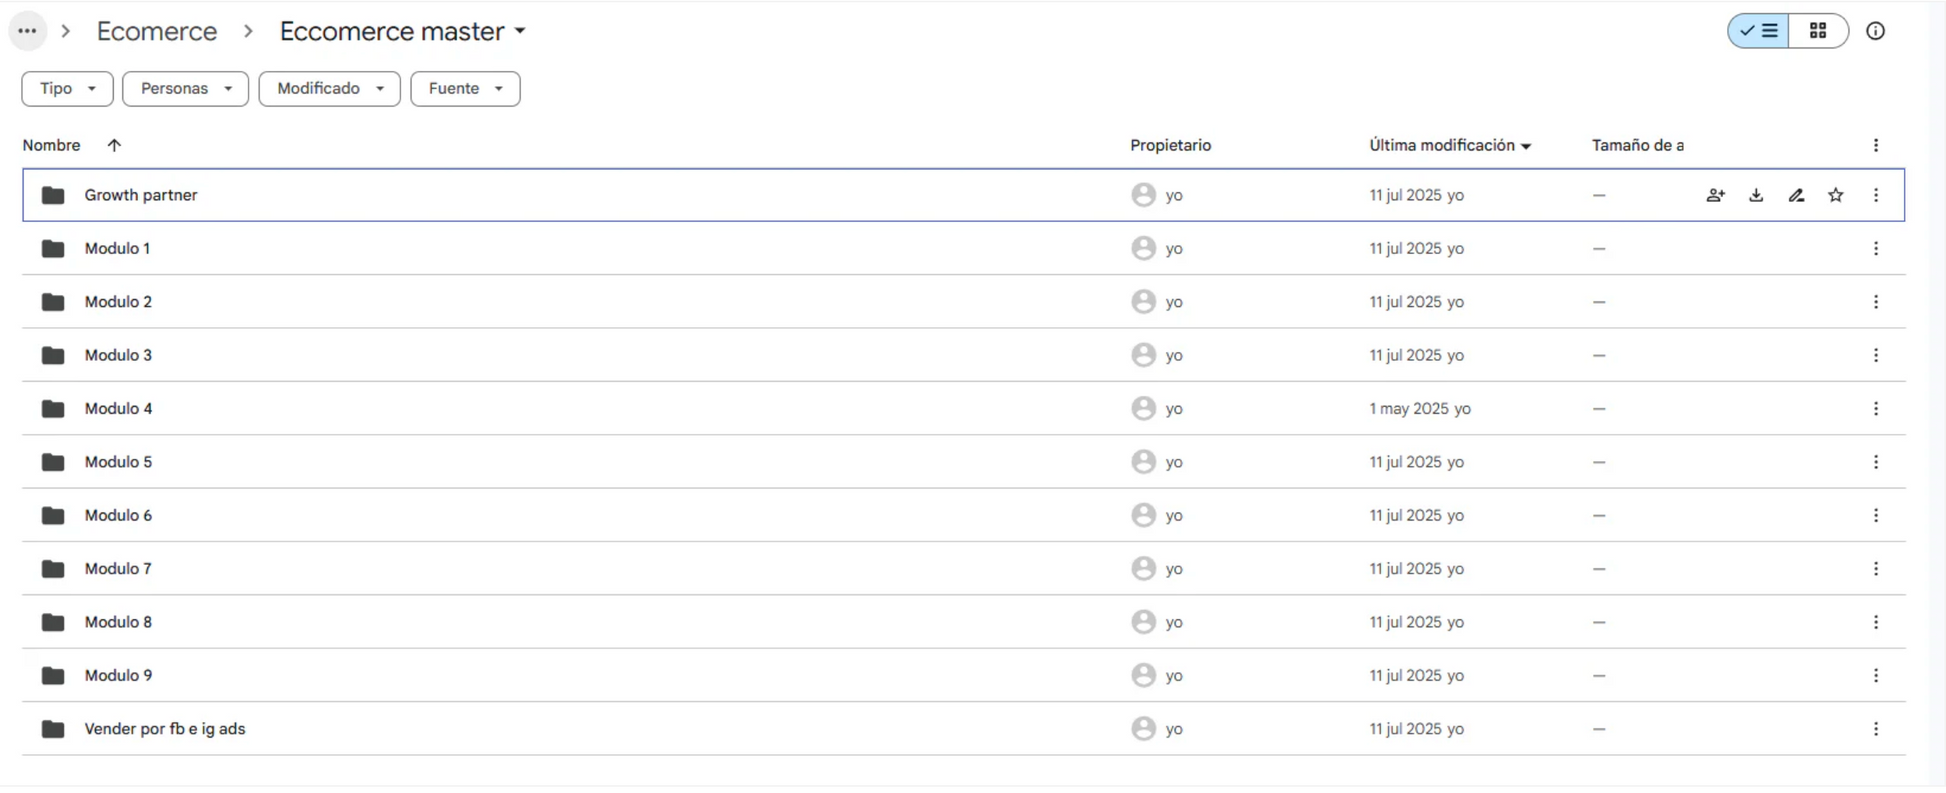This screenshot has width=1946, height=793.
Task: Show folder details info panel
Action: point(1875,31)
